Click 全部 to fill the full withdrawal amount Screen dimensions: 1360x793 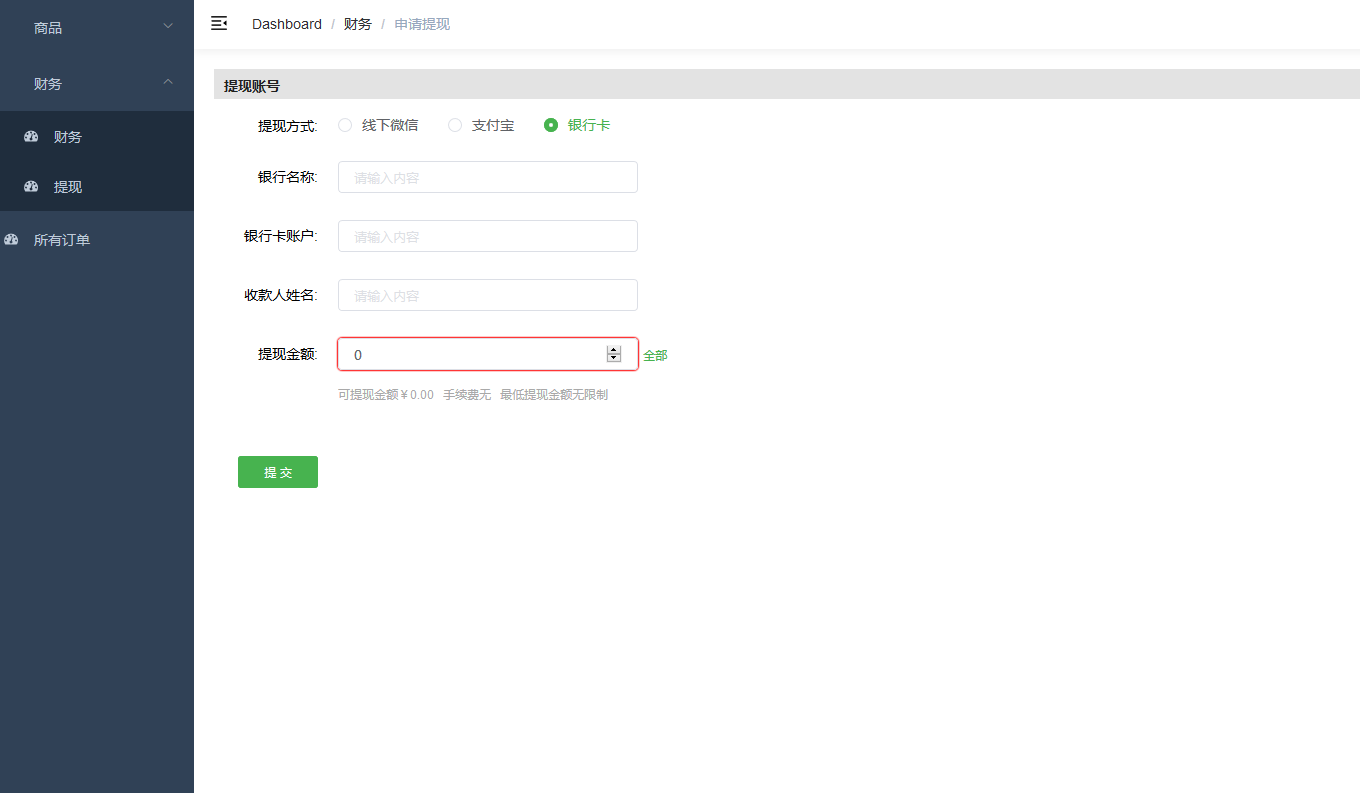tap(655, 354)
